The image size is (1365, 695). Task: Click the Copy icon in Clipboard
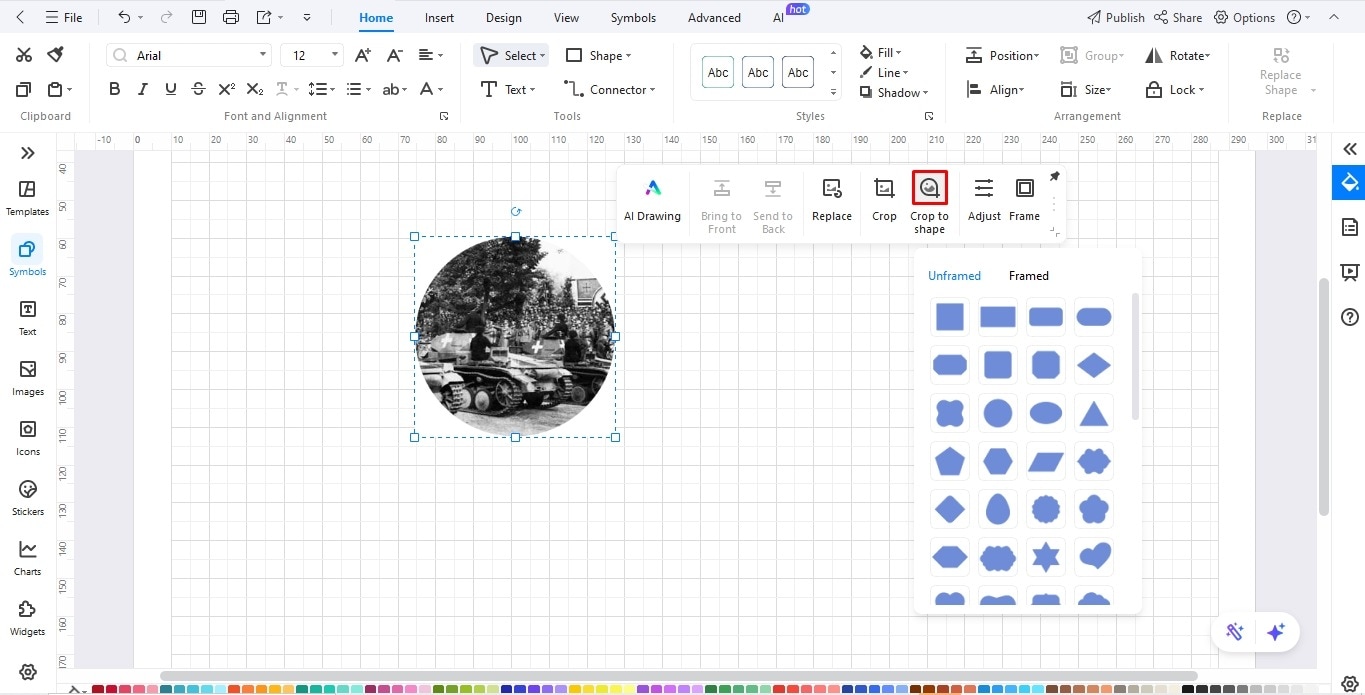(x=24, y=89)
